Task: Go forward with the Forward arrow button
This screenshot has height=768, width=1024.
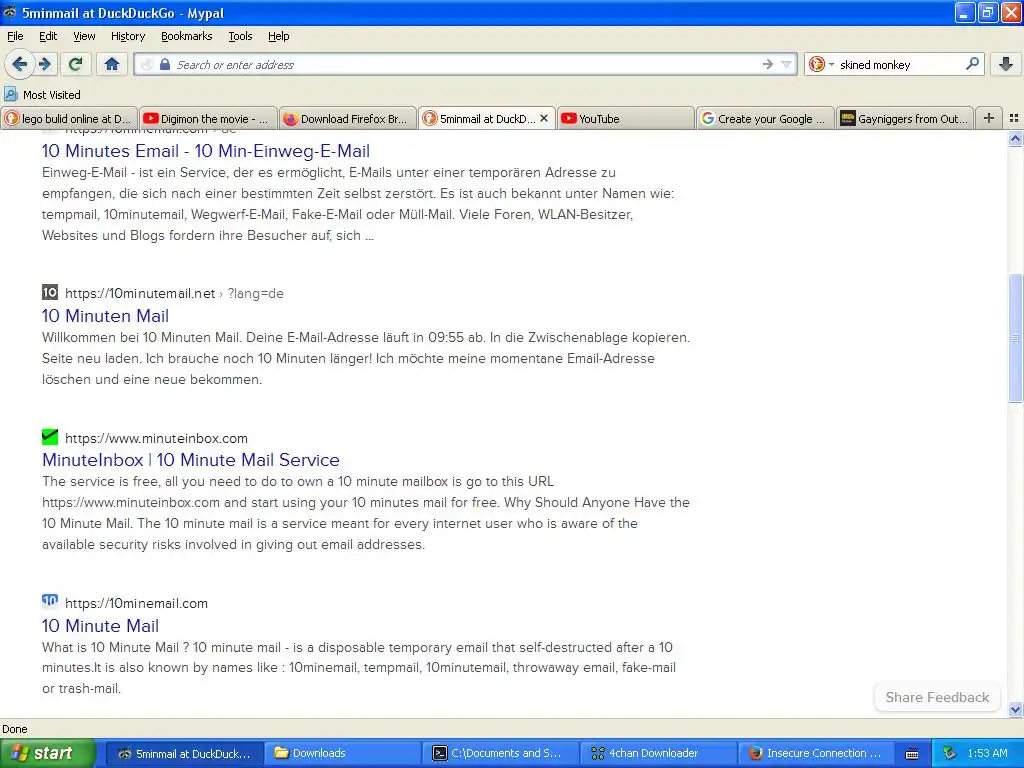Action: 44,64
